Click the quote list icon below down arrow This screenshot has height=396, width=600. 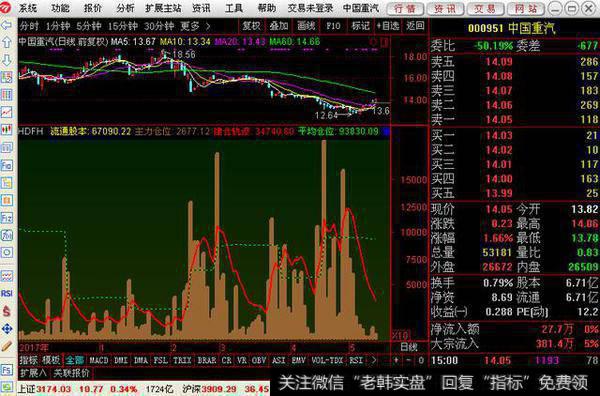coord(7,77)
